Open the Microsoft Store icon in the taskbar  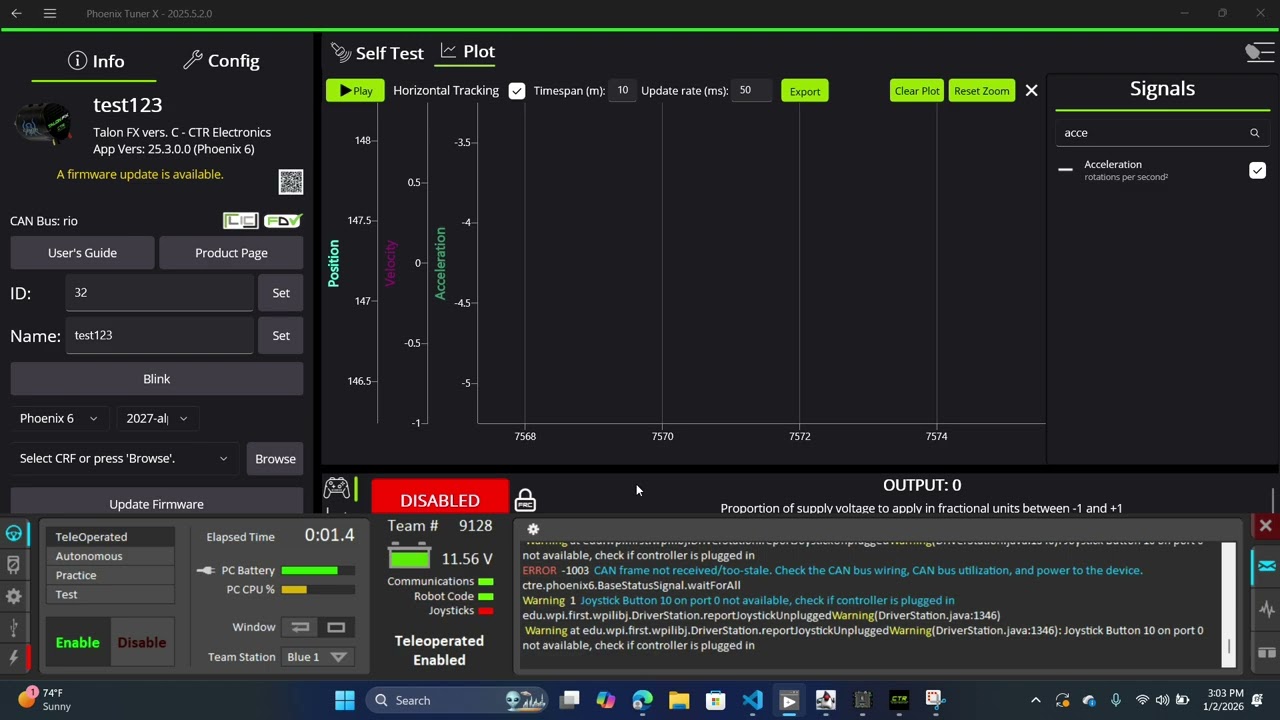(715, 700)
